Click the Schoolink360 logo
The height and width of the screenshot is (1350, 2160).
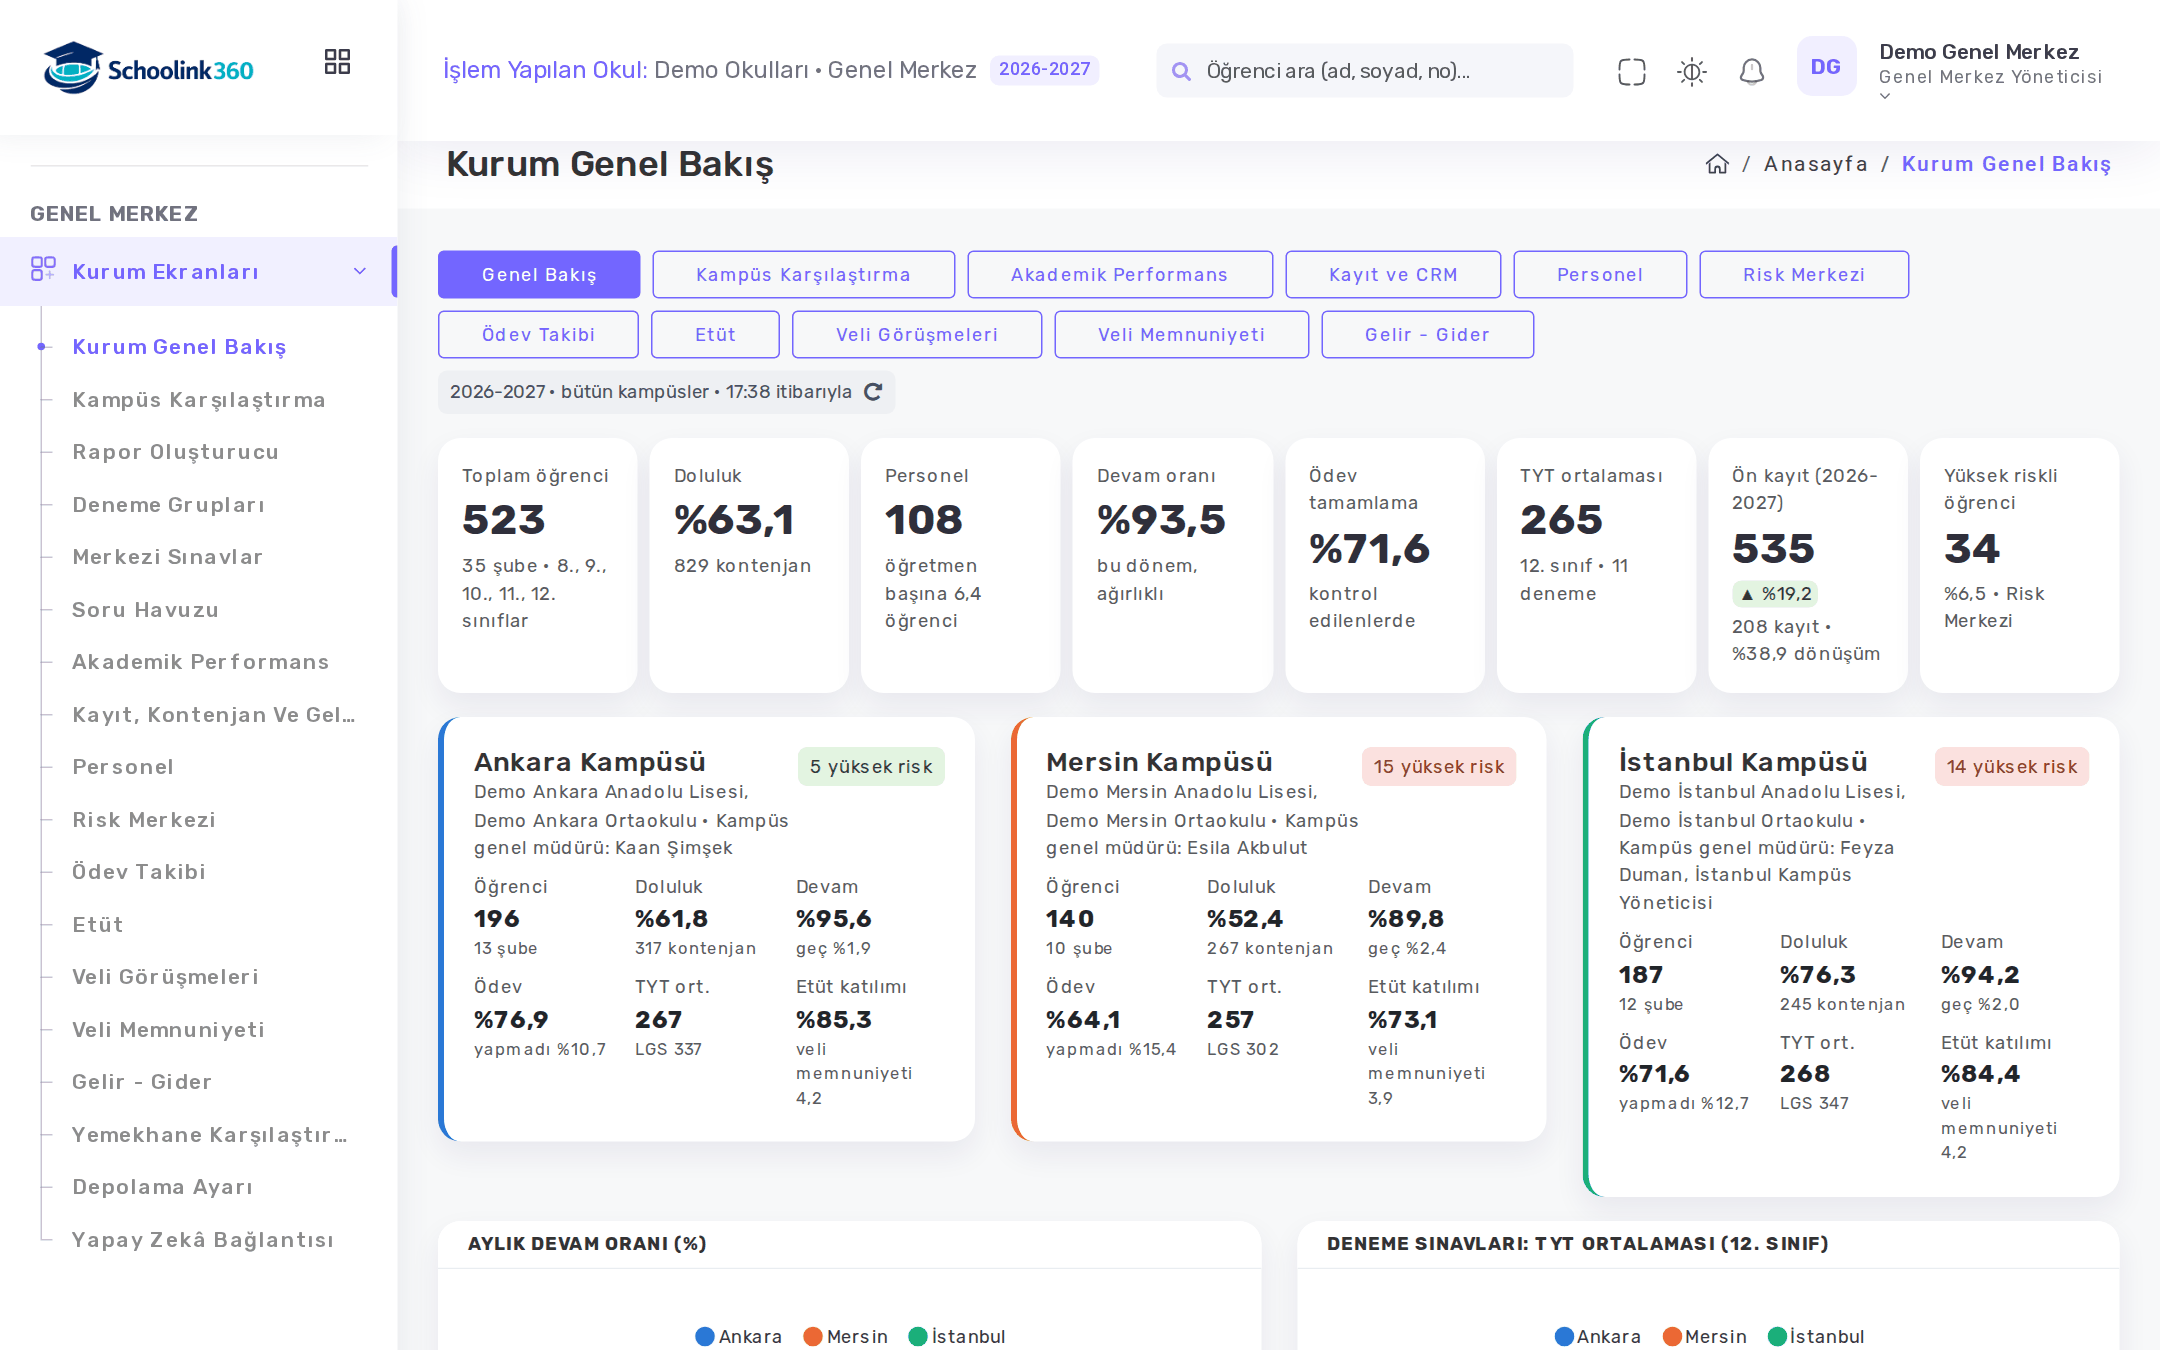[148, 68]
